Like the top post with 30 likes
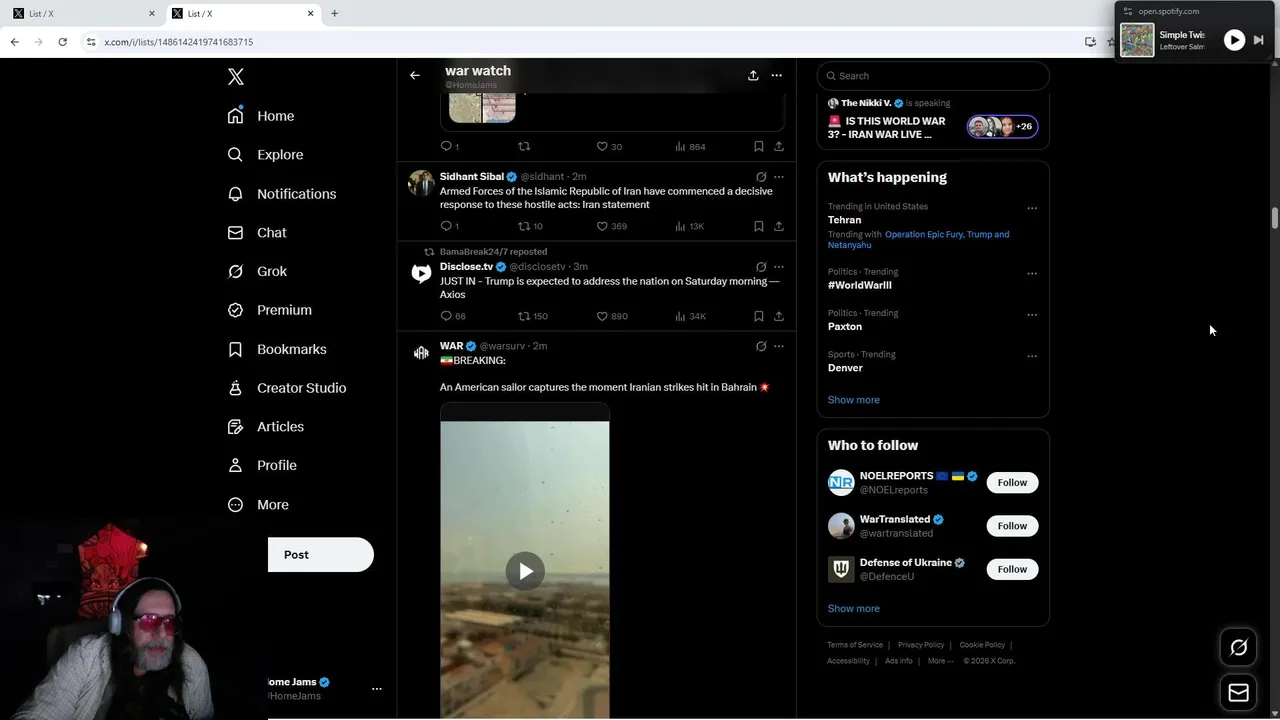This screenshot has height=720, width=1280. [x=609, y=146]
